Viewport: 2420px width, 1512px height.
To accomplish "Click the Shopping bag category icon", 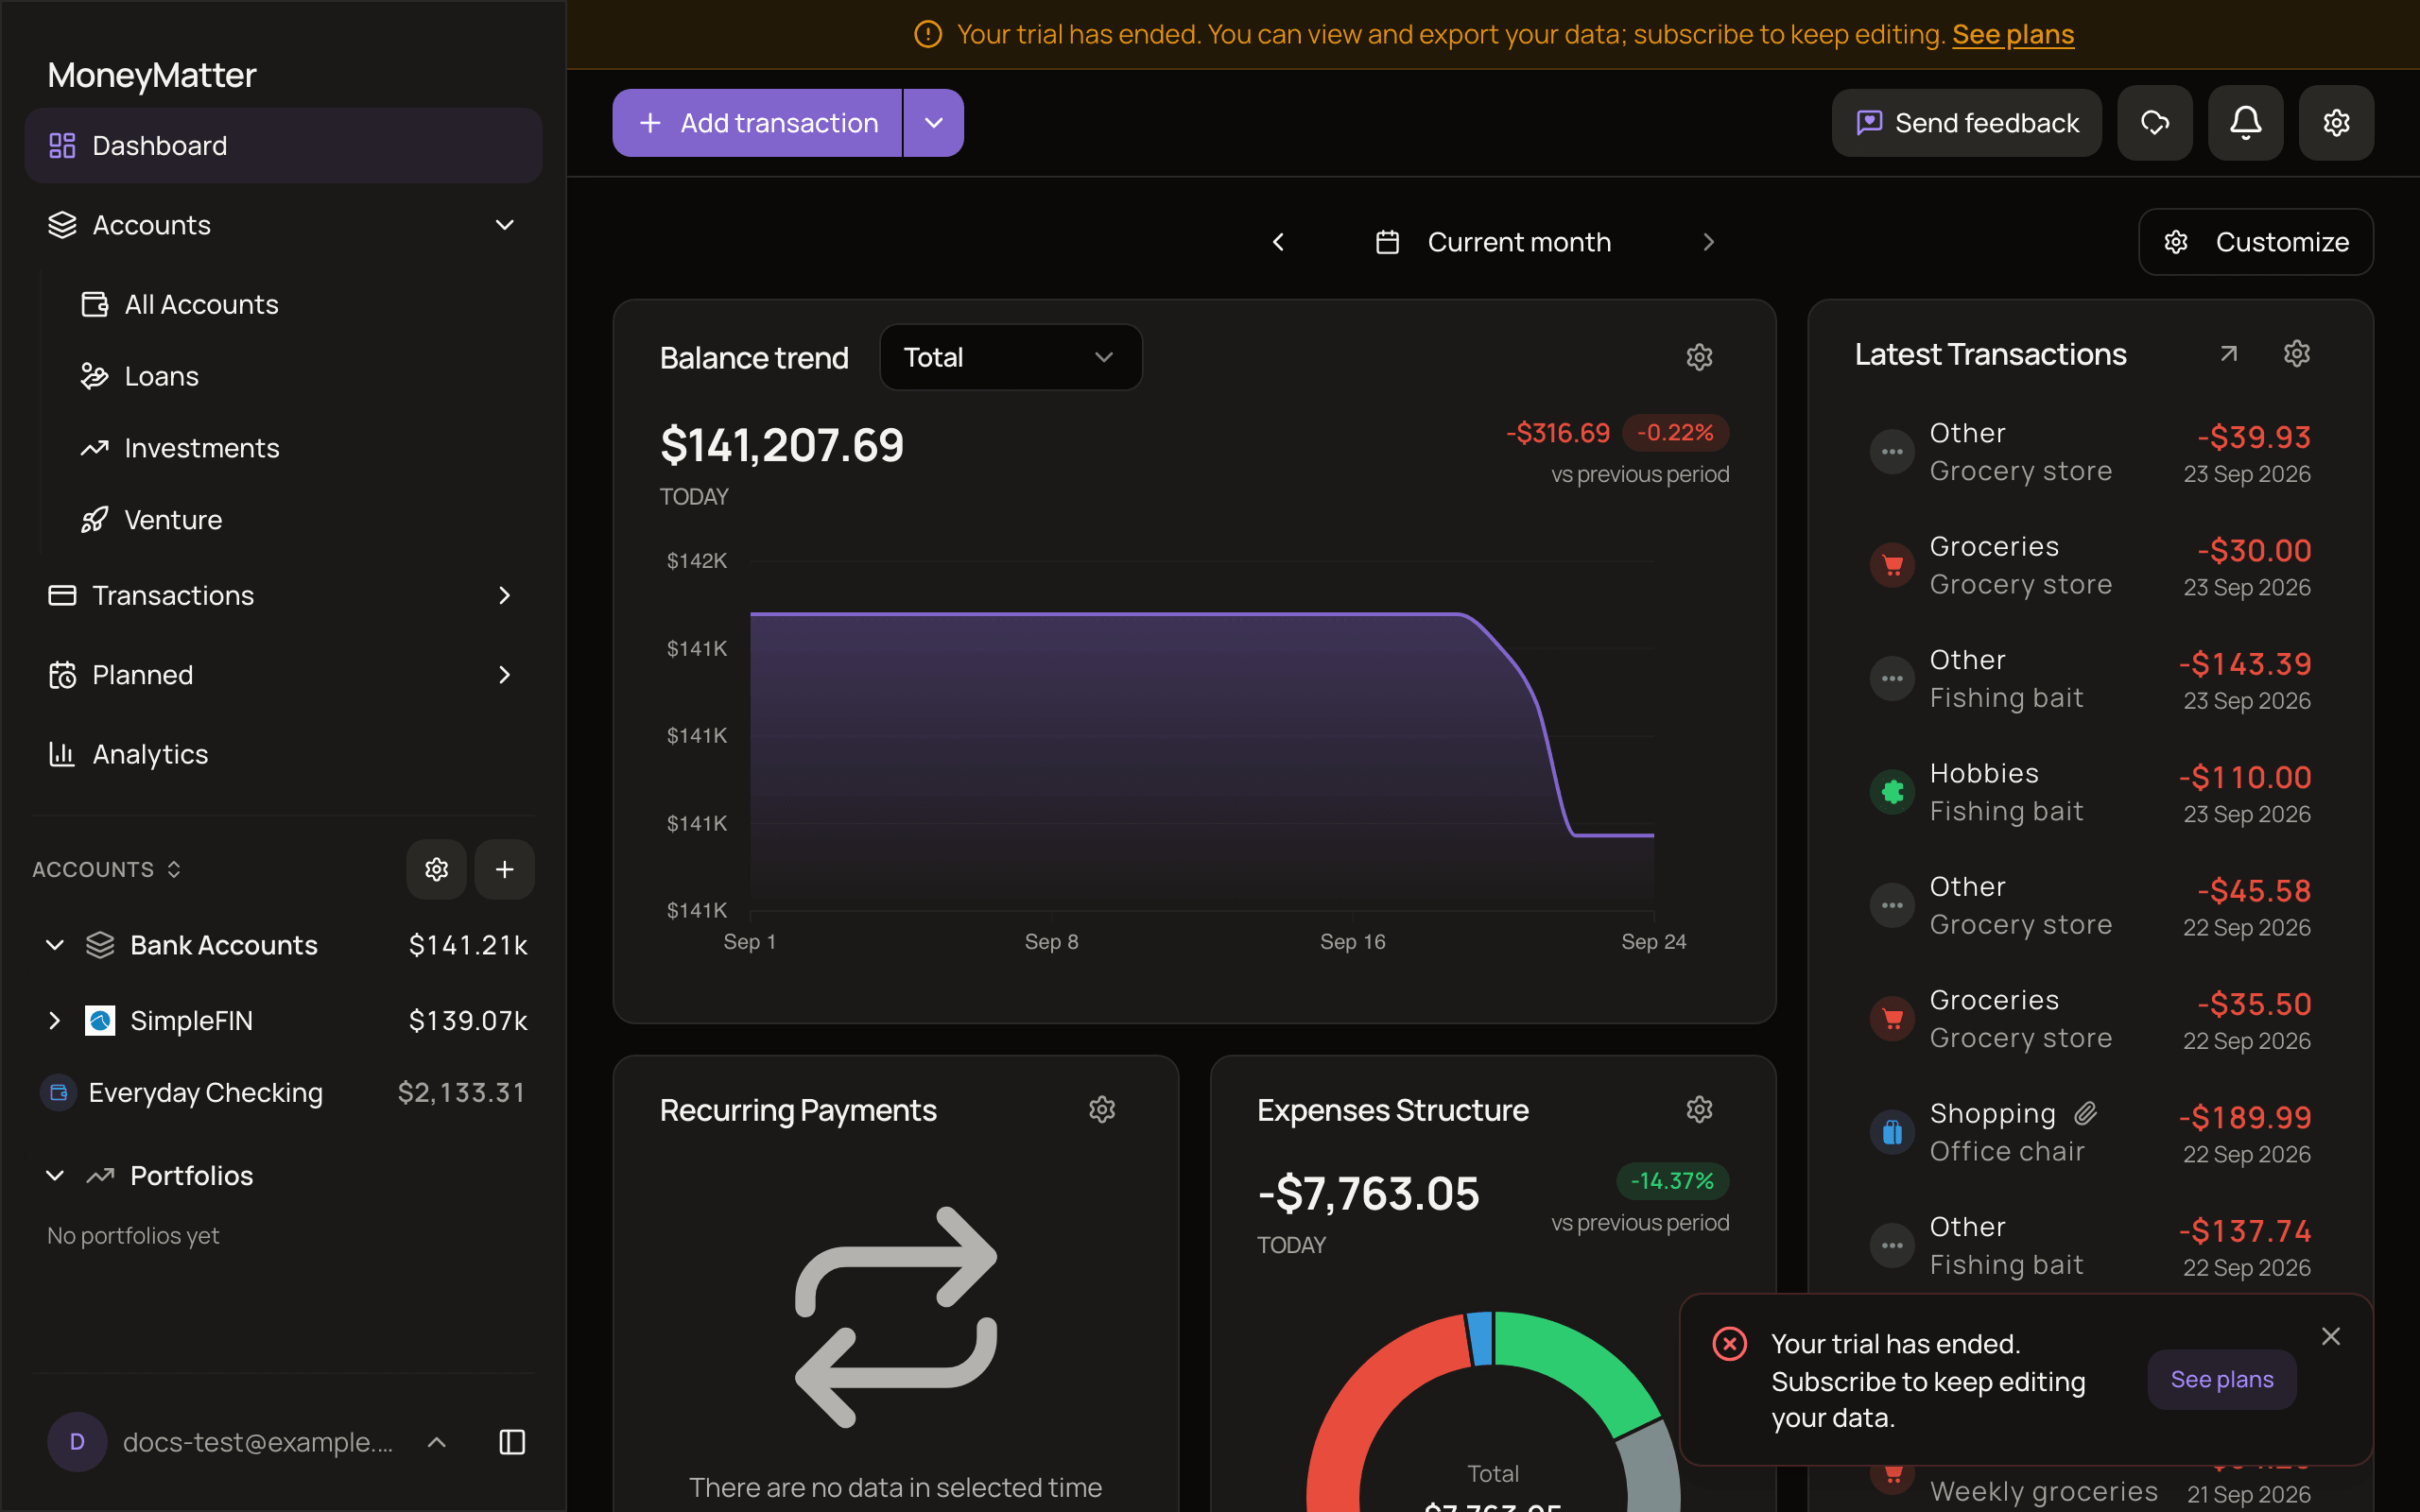I will [1892, 1132].
